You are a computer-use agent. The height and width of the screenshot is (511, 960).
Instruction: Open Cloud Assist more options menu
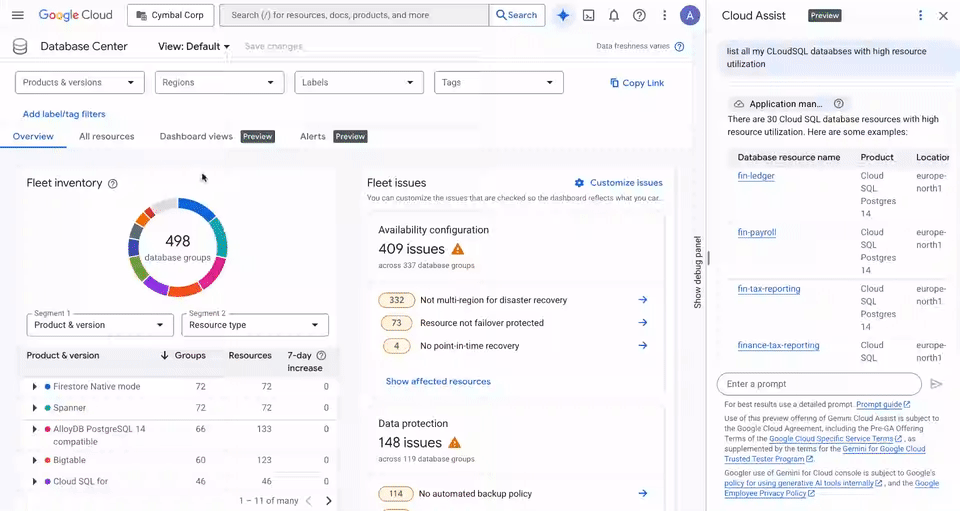920,16
